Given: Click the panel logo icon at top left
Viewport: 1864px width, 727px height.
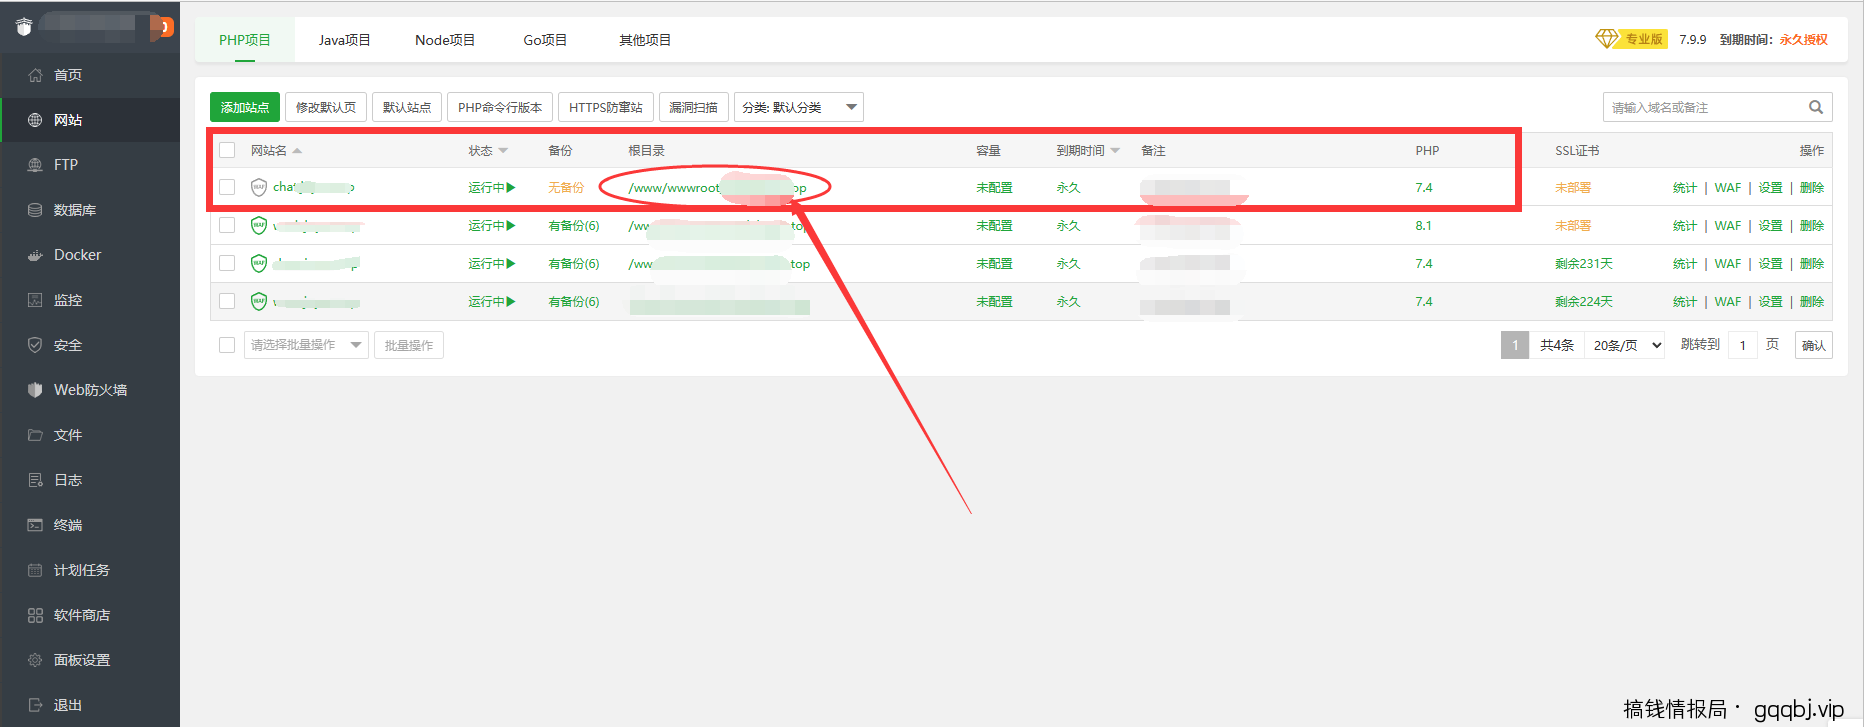Looking at the screenshot, I should pyautogui.click(x=24, y=27).
